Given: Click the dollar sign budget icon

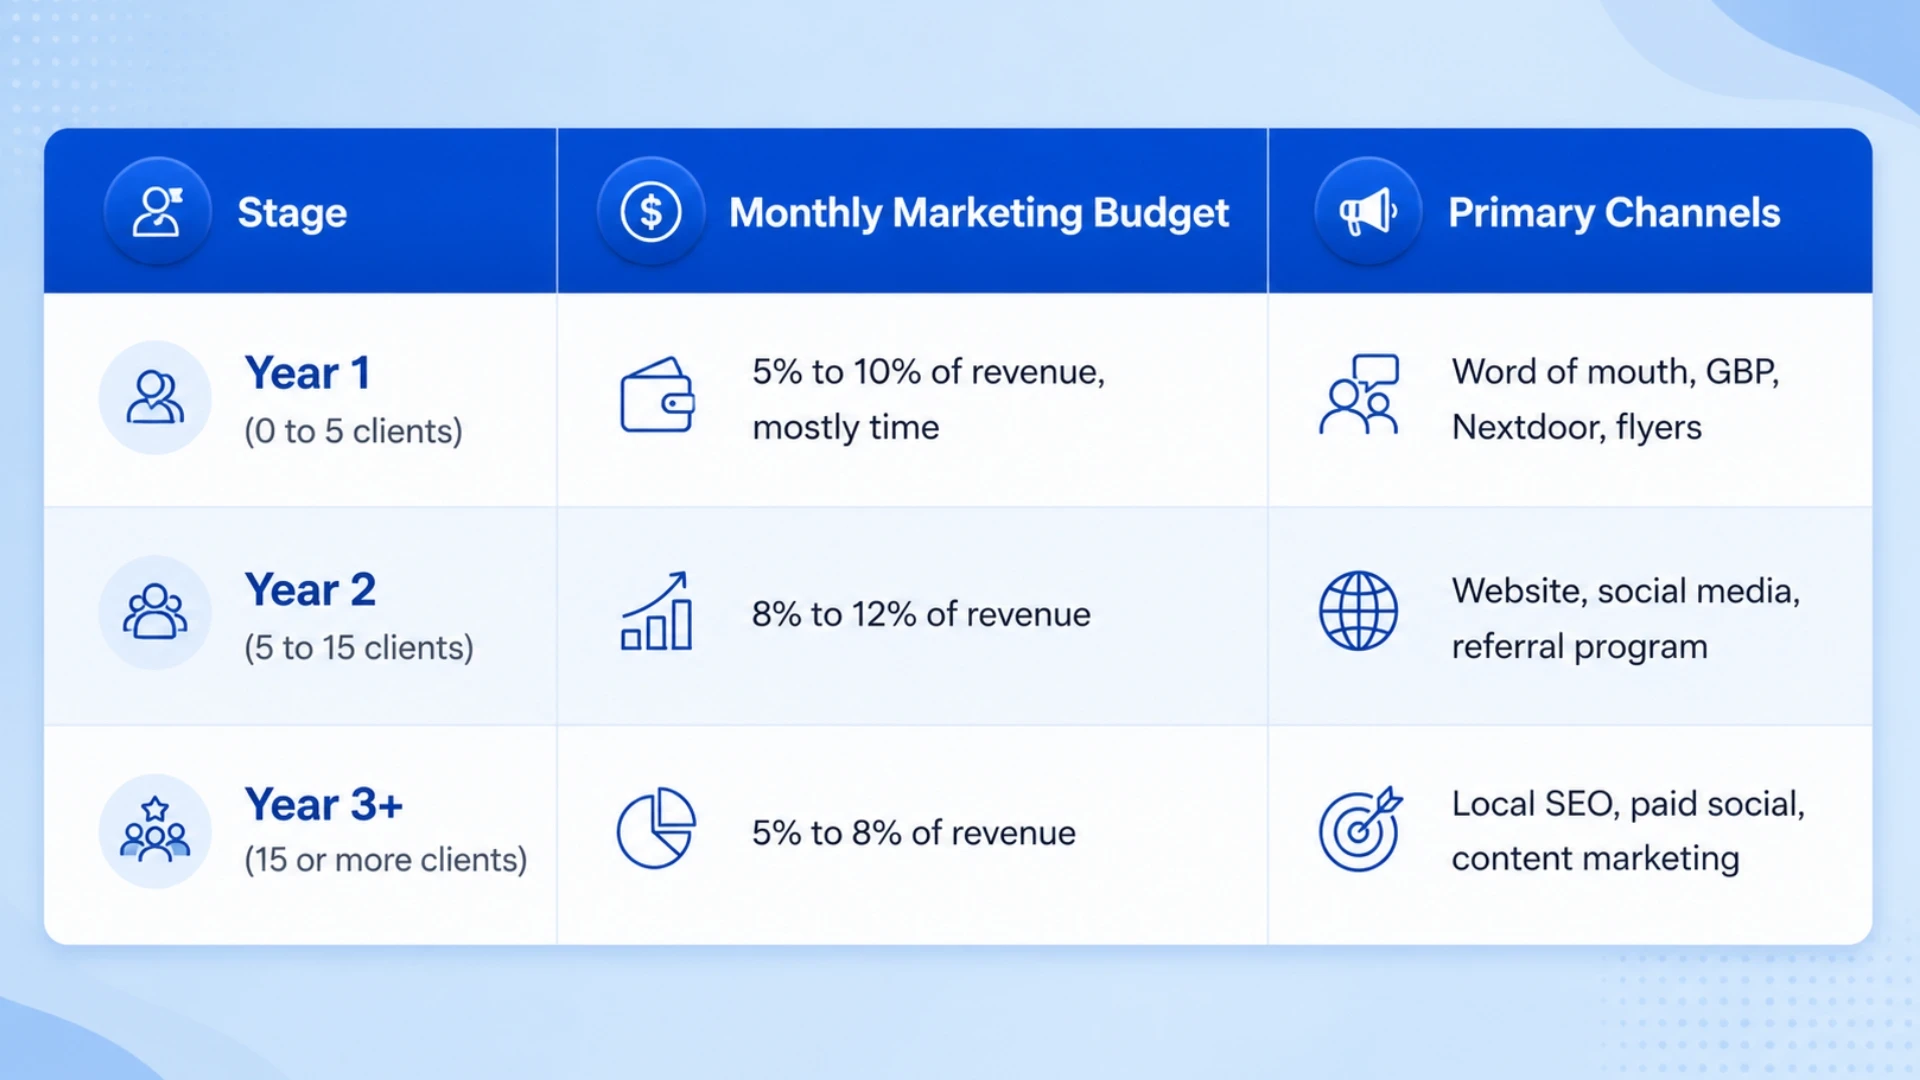Looking at the screenshot, I should coord(651,211).
